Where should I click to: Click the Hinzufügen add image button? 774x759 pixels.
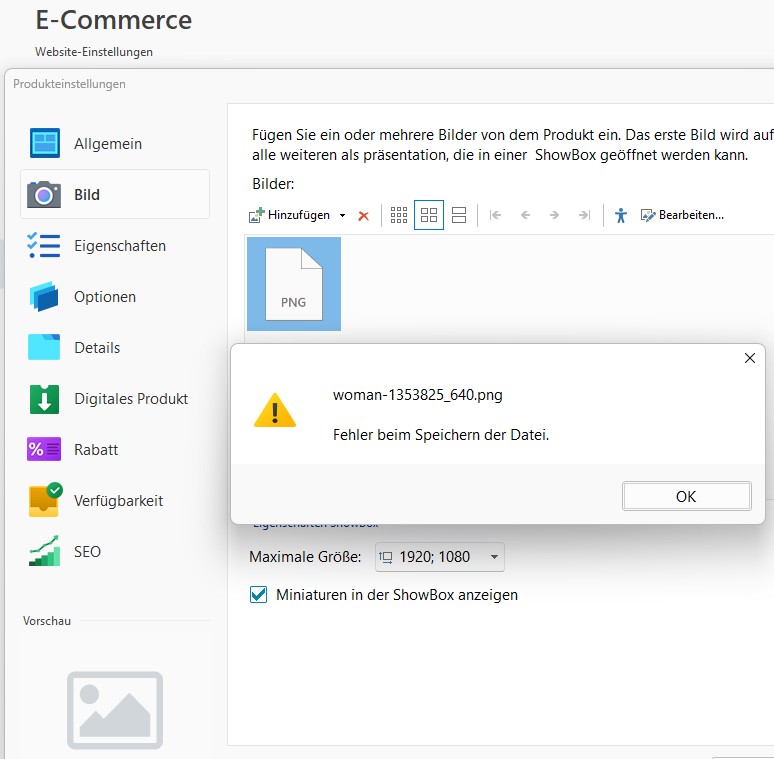coord(290,215)
